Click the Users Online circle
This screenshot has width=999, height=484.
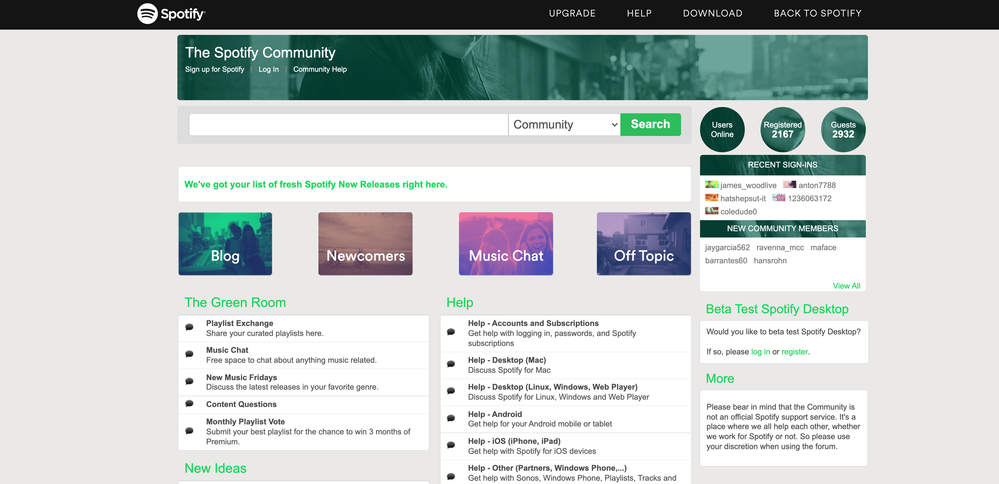tap(722, 129)
